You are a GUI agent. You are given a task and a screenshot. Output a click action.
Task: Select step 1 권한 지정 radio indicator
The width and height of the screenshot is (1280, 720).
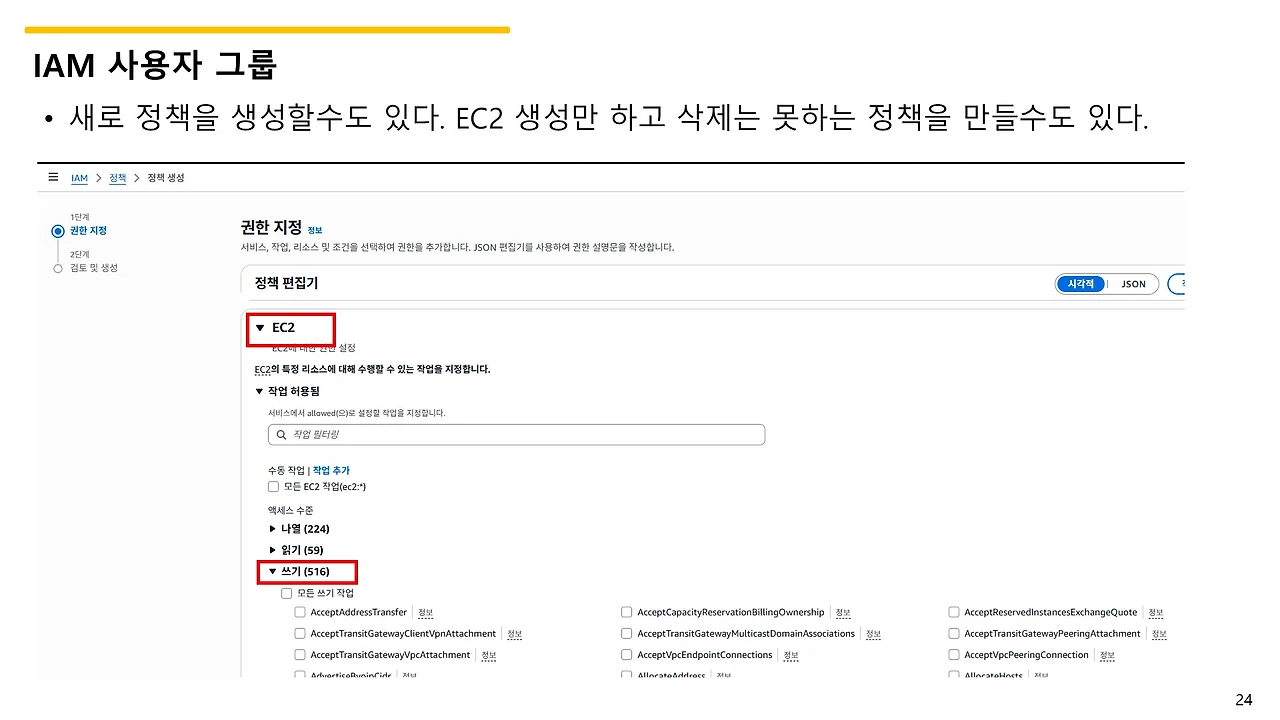coord(58,231)
